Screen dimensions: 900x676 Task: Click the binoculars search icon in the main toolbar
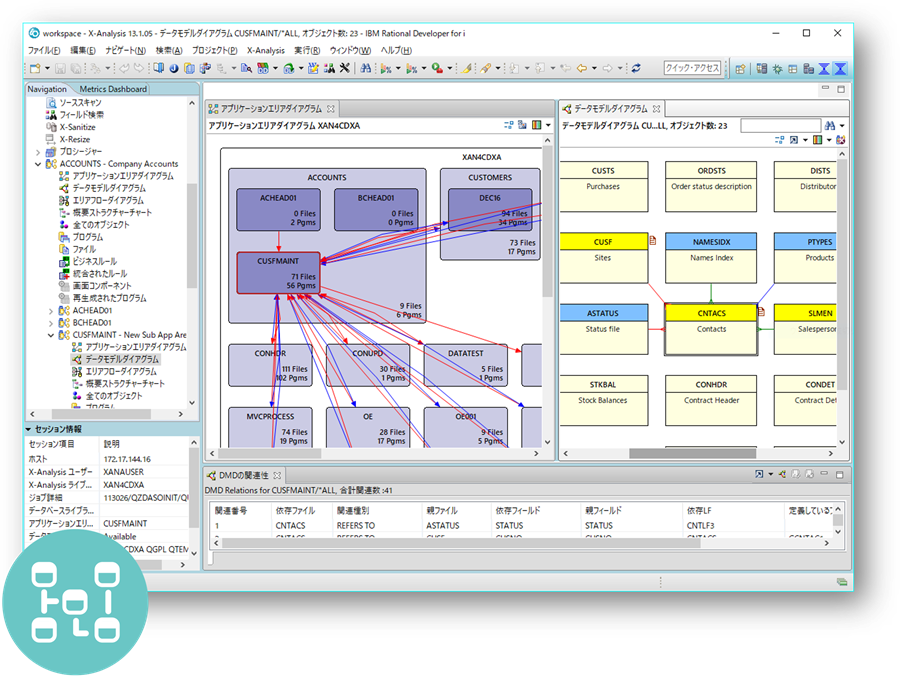366,68
